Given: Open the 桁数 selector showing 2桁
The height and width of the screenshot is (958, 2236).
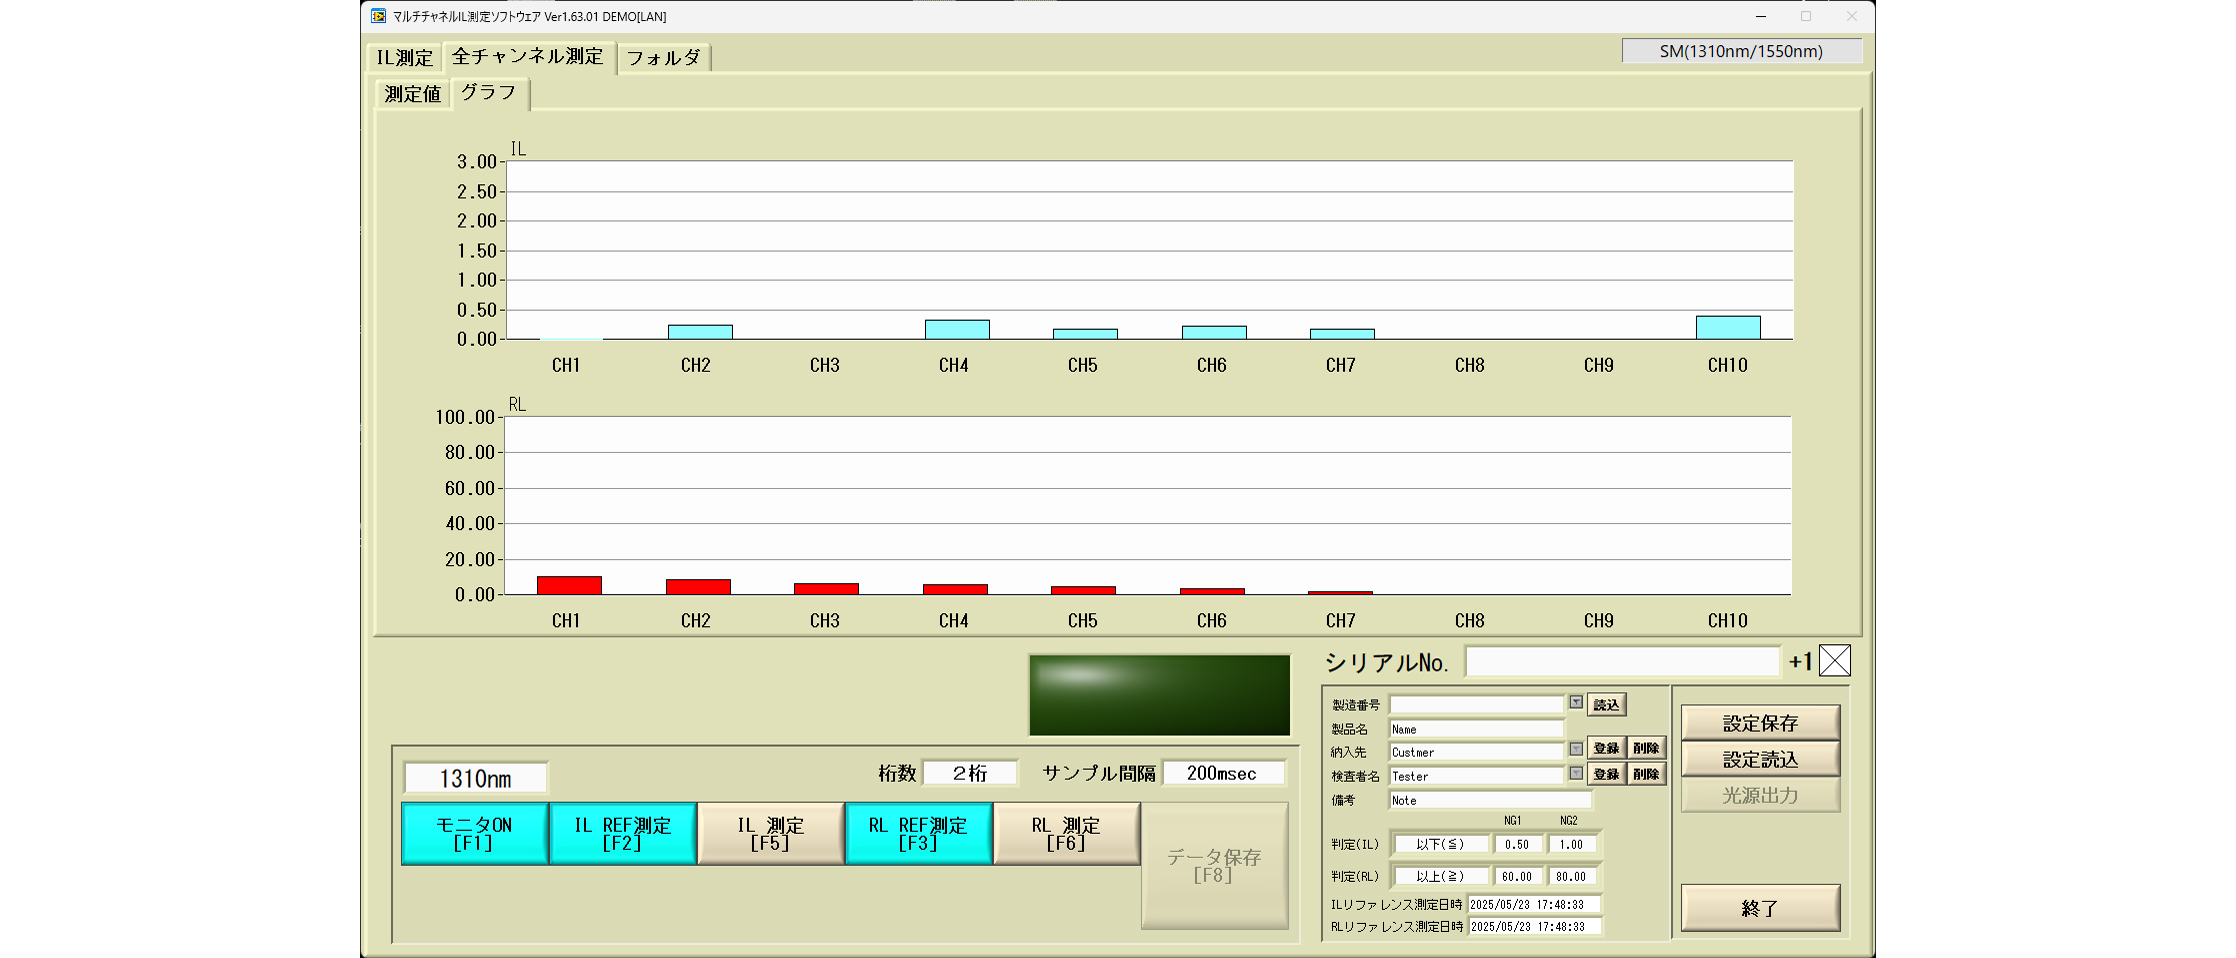Looking at the screenshot, I should 969,773.
